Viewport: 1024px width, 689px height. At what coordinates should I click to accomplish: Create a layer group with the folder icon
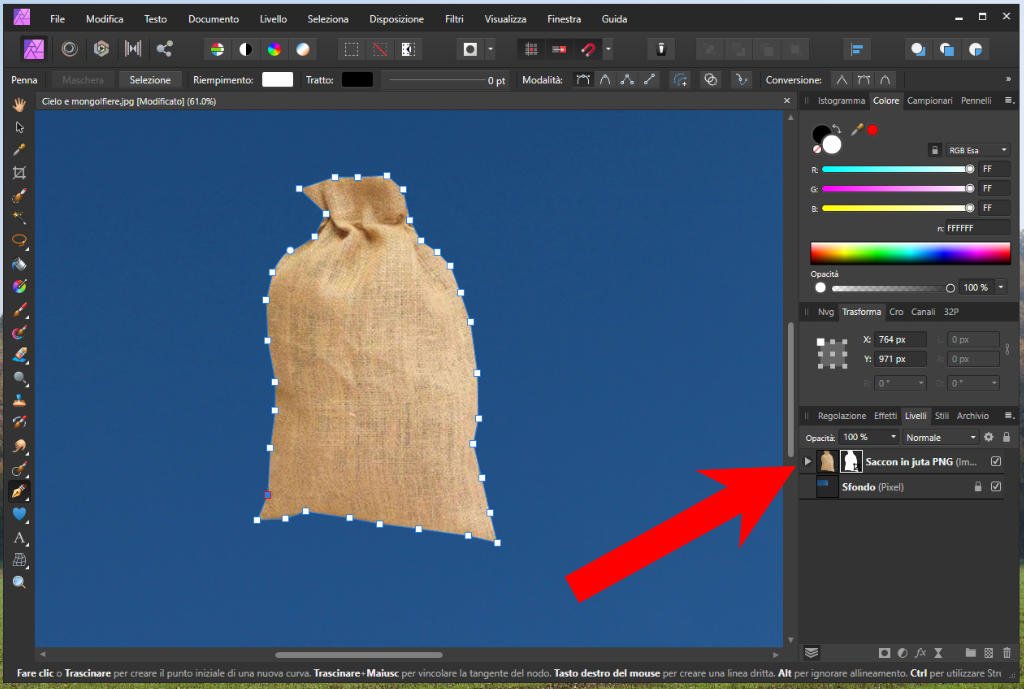click(x=970, y=652)
